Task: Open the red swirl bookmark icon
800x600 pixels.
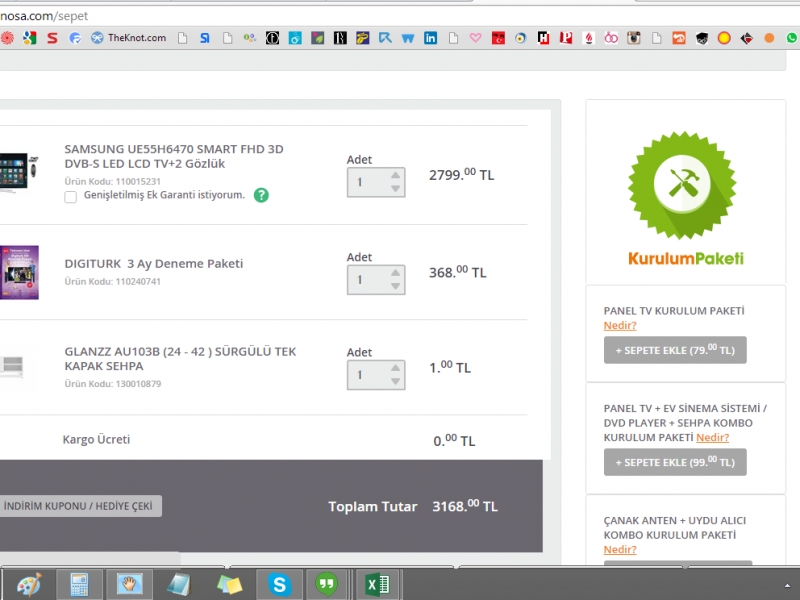Action: [7, 38]
